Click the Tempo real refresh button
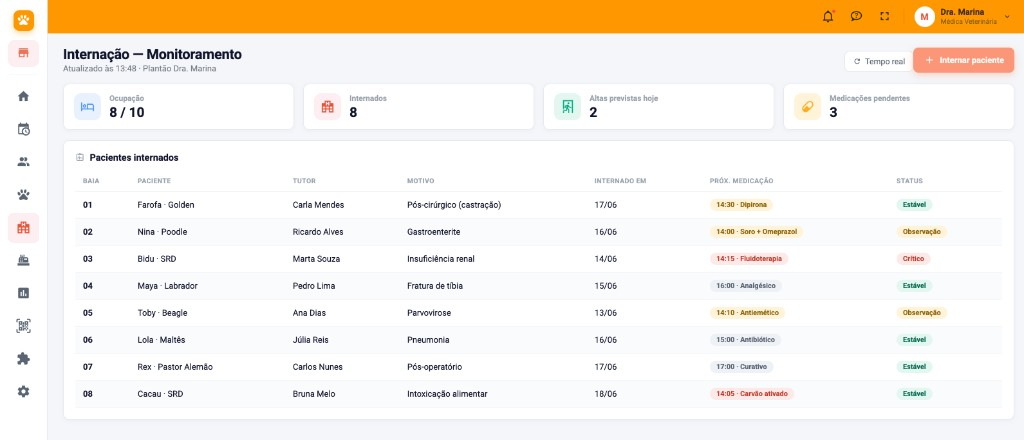Viewport: 1024px width, 440px height. [878, 61]
